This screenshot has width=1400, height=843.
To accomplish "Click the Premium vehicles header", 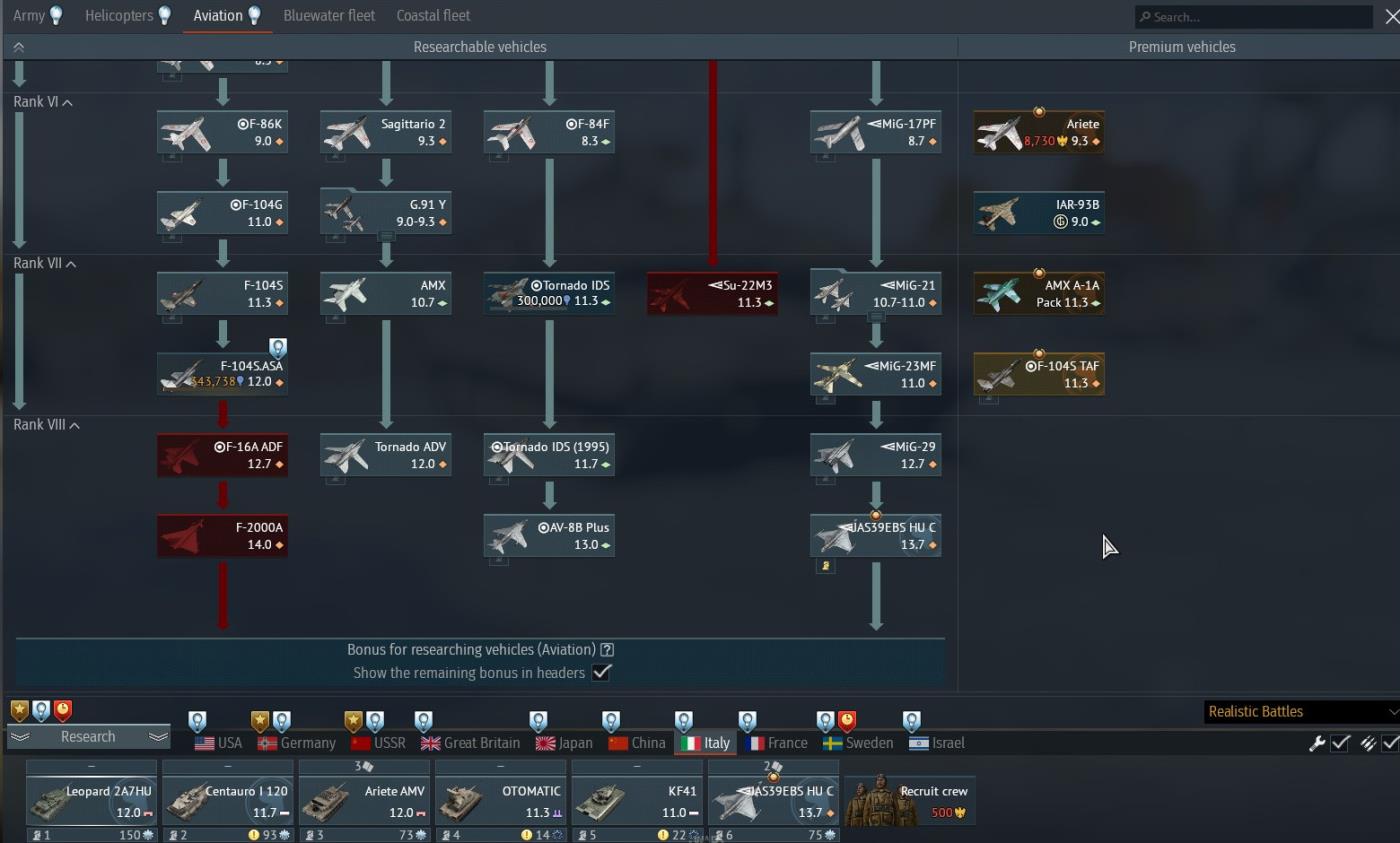I will [x=1182, y=47].
